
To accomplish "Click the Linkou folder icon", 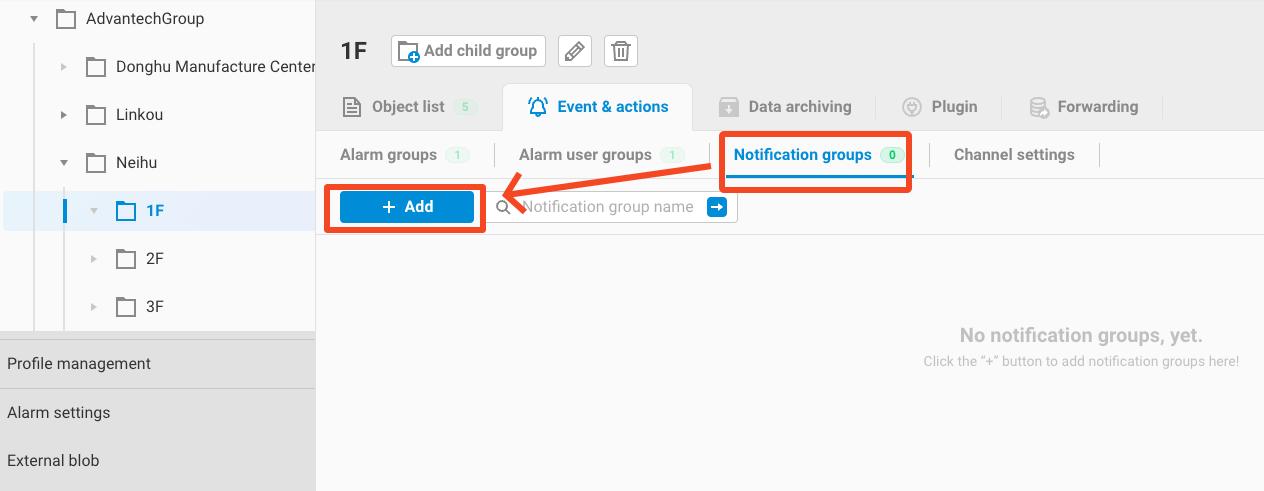I will (96, 115).
